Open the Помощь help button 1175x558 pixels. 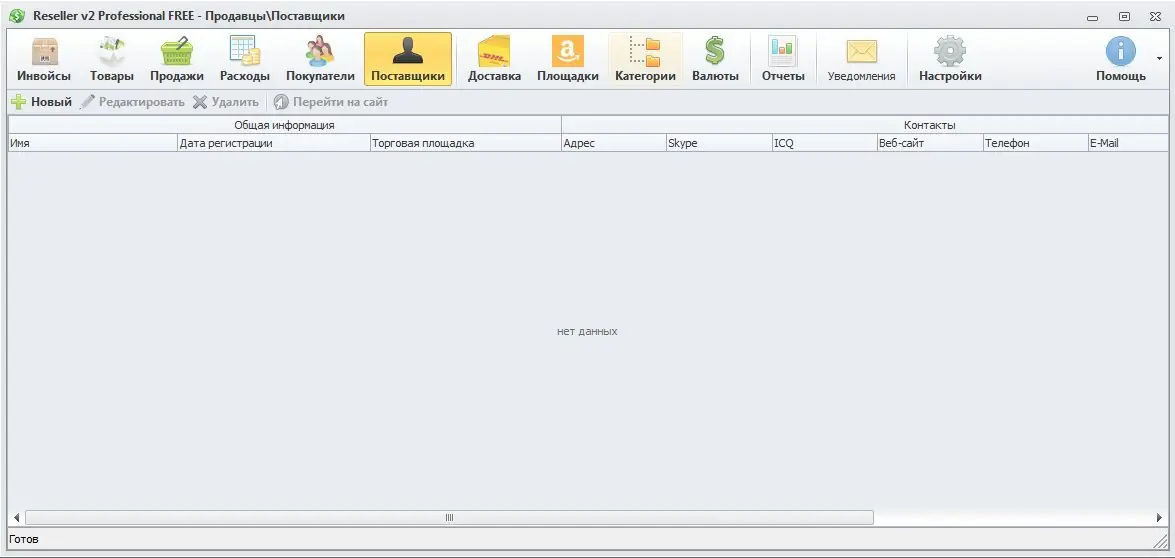pos(1120,59)
